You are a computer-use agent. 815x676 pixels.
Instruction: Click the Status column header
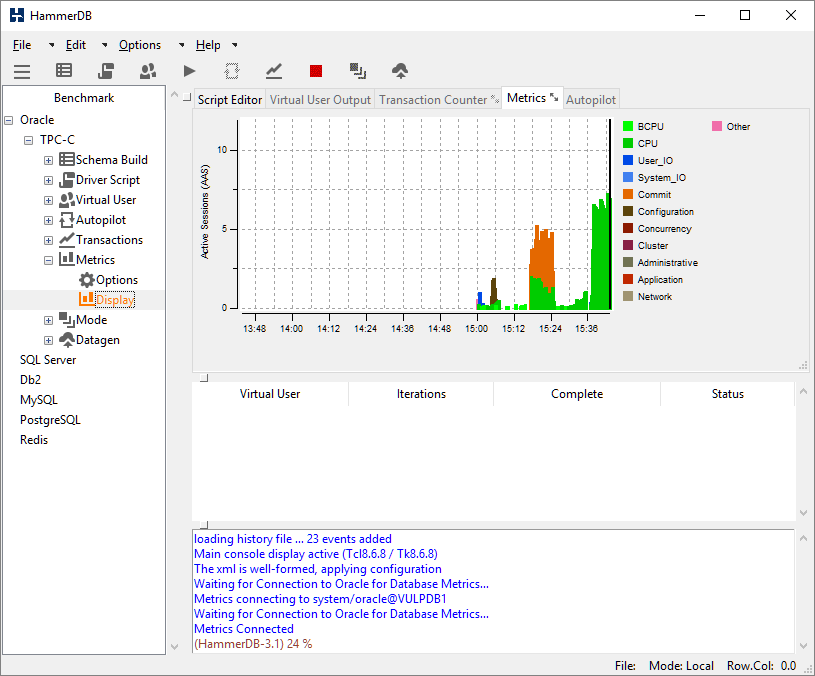727,394
